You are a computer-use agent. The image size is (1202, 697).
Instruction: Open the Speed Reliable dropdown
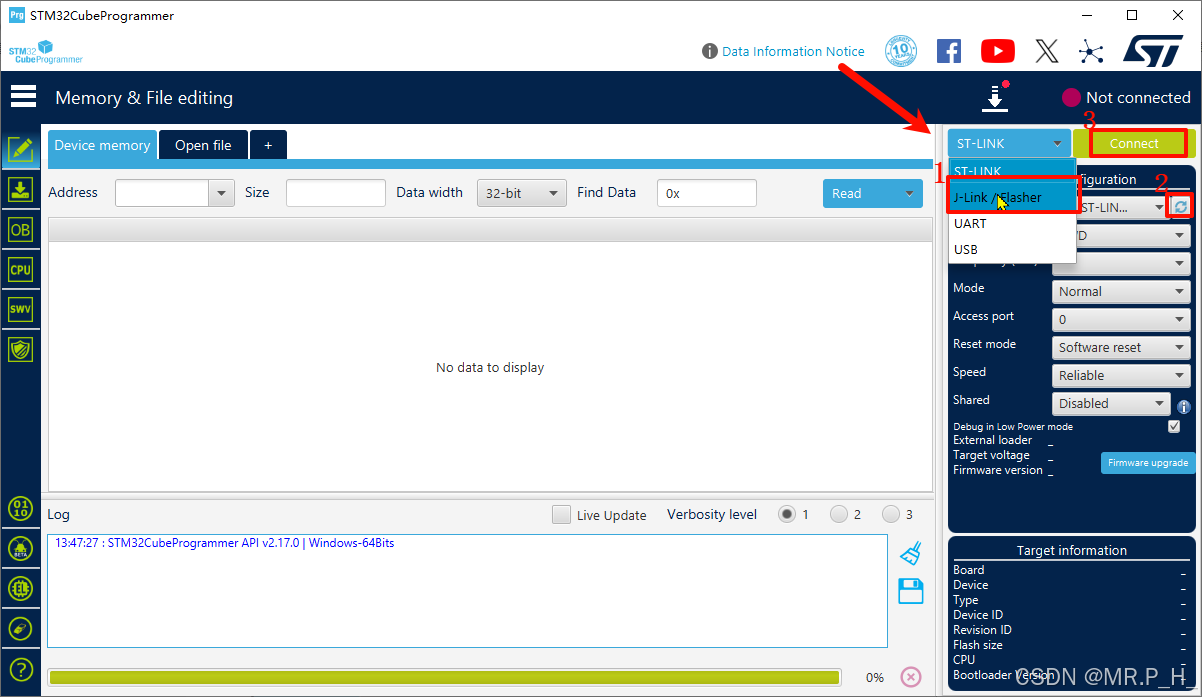1121,375
